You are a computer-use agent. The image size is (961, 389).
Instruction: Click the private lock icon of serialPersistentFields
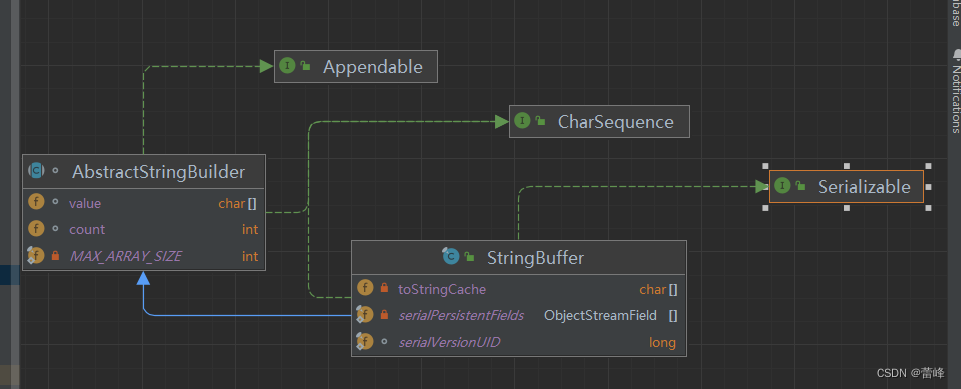pos(384,315)
